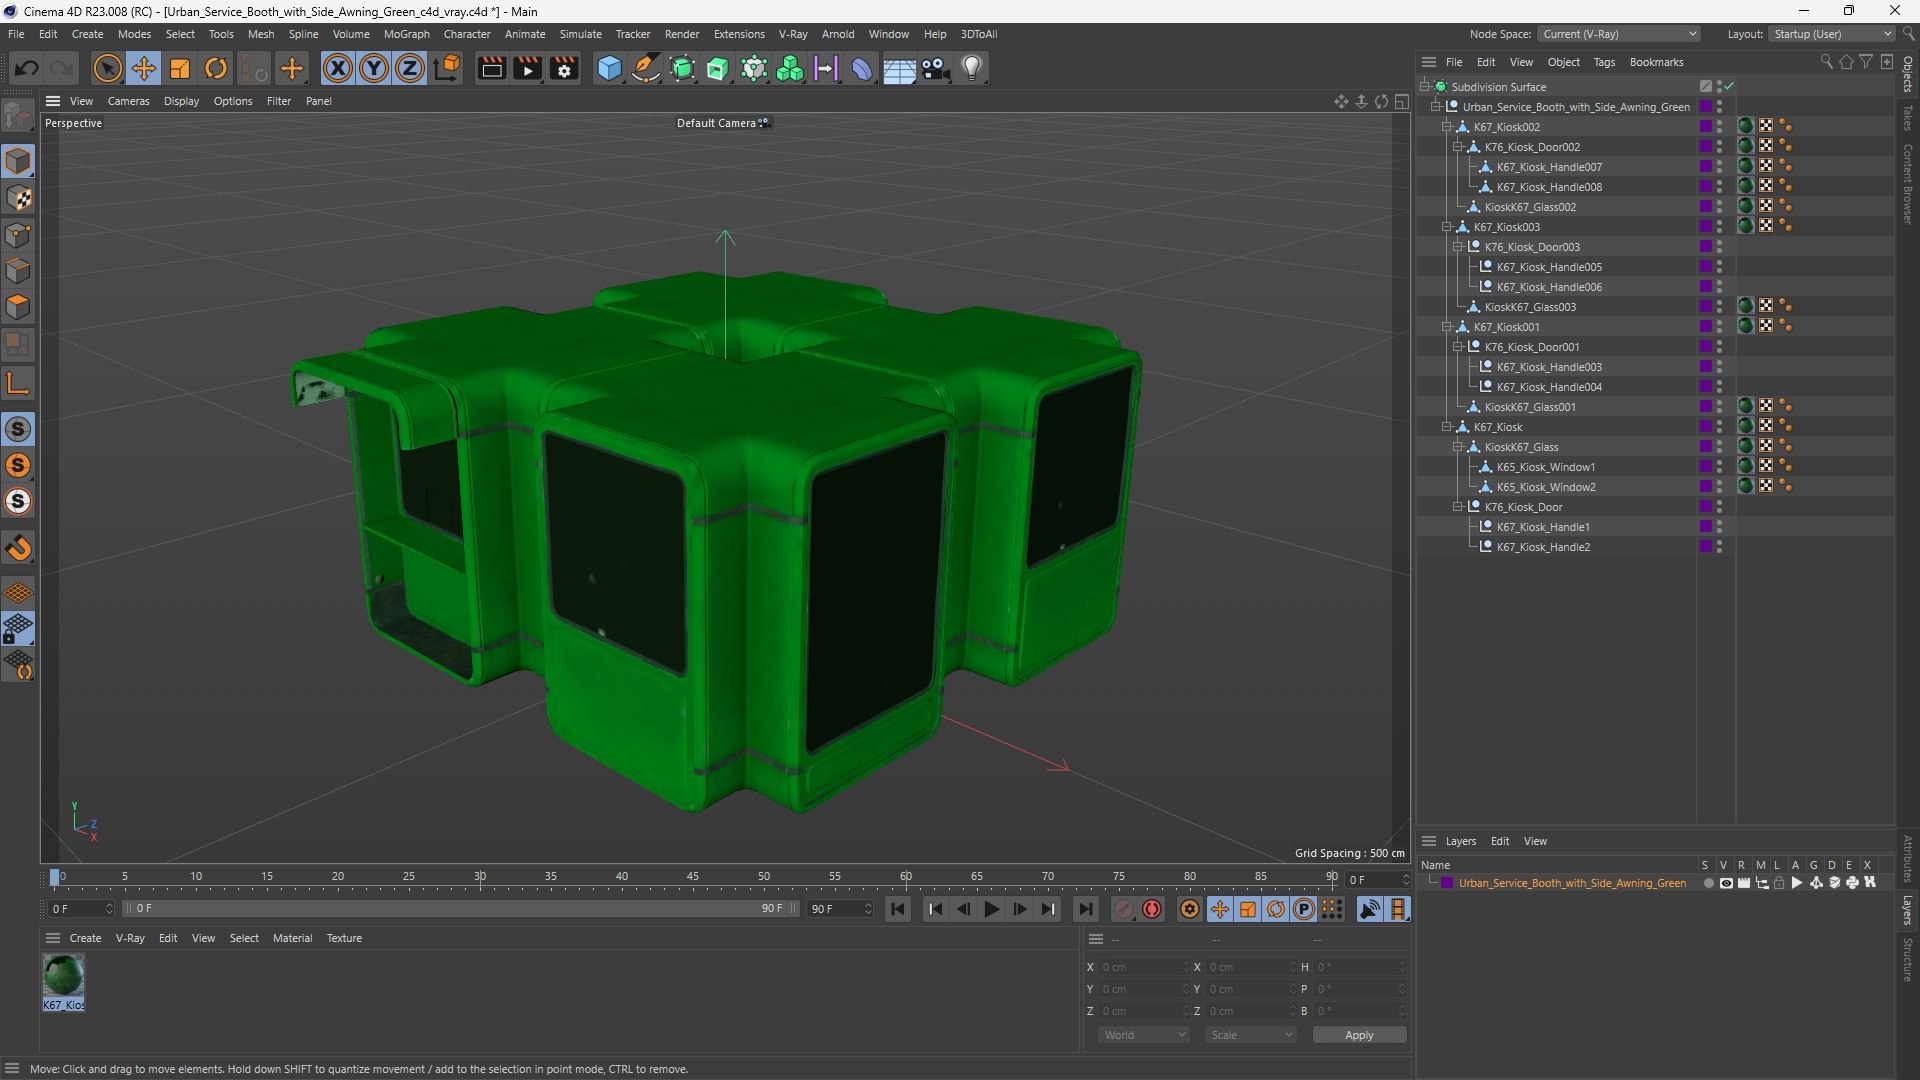Open Layers panel Edit menu

(1500, 841)
